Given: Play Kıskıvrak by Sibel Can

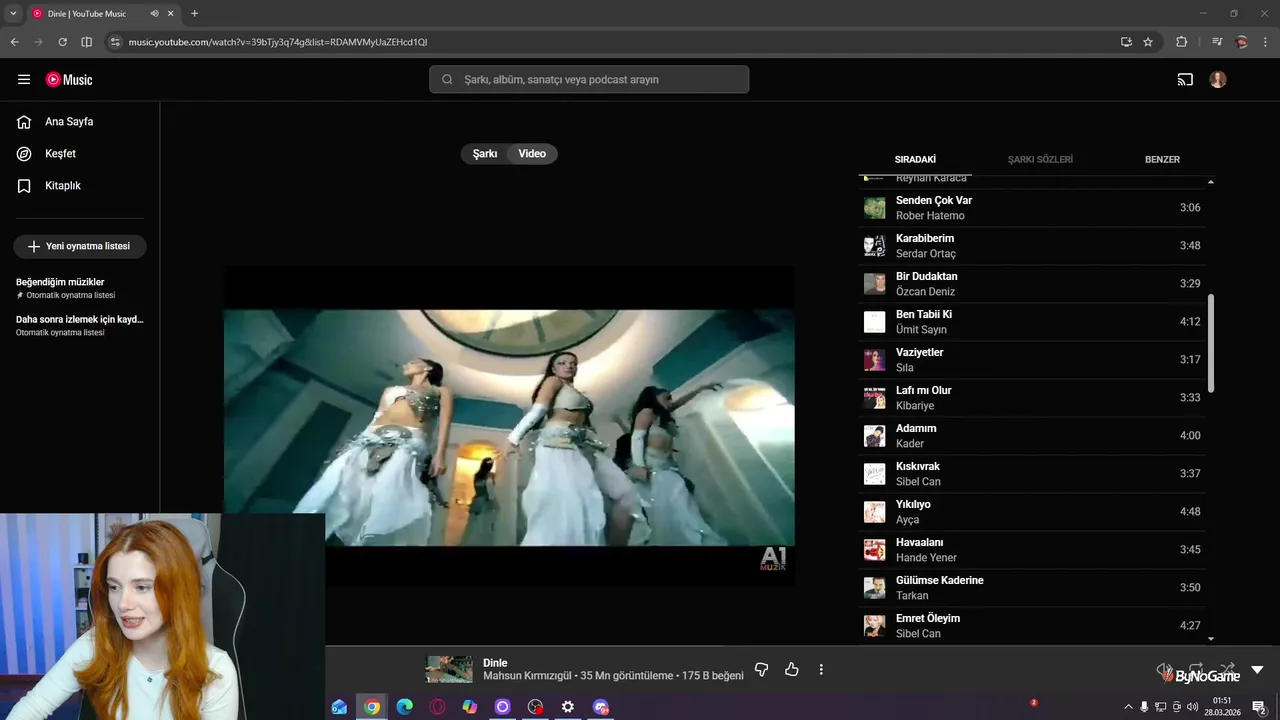Looking at the screenshot, I should (x=1032, y=474).
